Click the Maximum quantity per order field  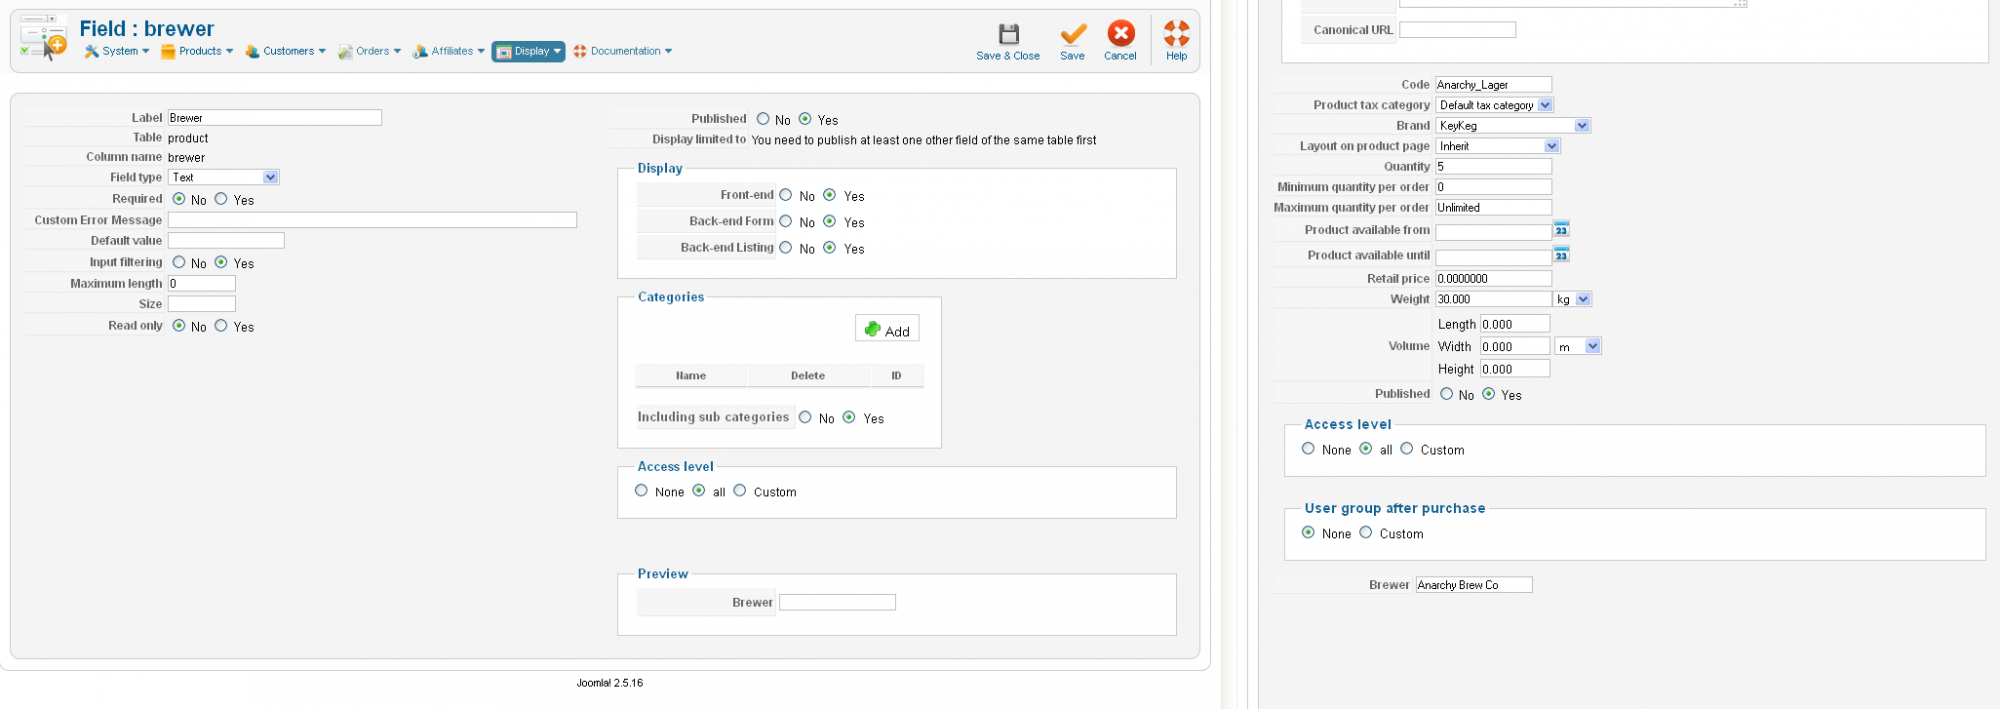pos(1494,207)
